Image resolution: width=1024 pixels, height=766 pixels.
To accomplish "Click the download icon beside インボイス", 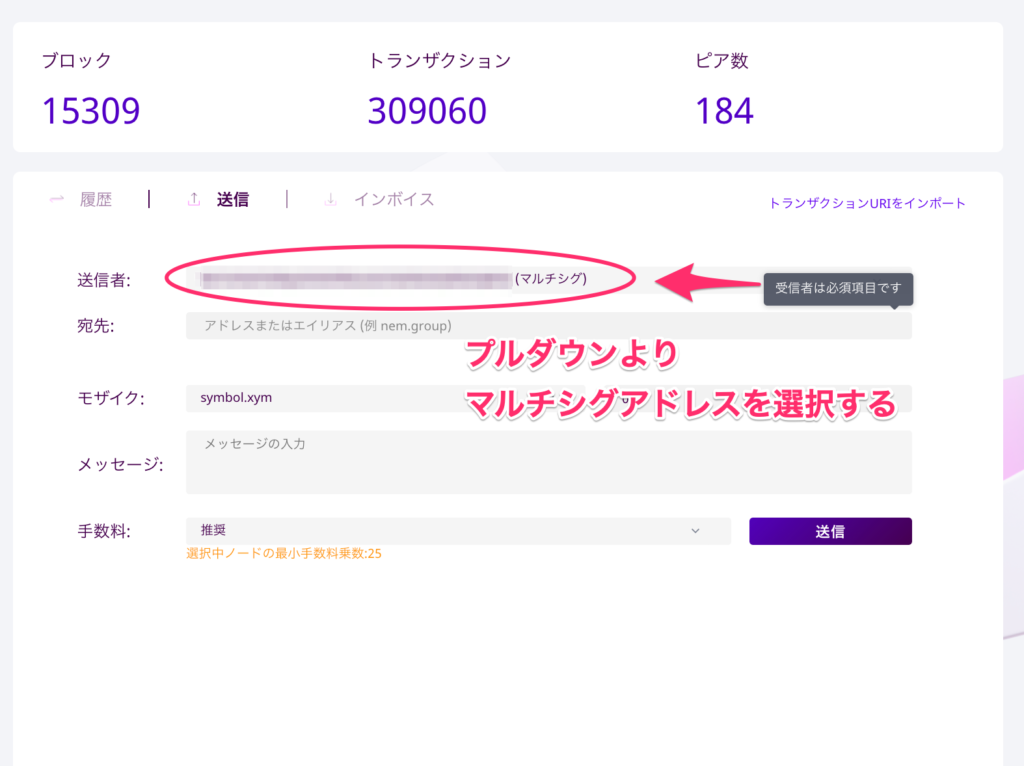I will pyautogui.click(x=331, y=199).
